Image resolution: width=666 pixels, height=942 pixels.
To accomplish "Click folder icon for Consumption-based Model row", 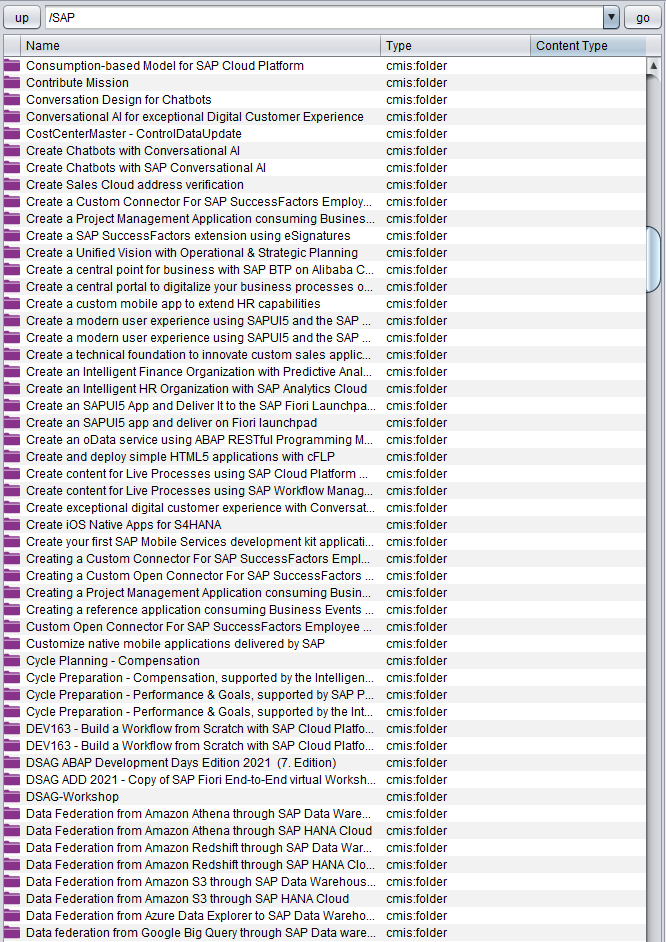I will pos(12,66).
